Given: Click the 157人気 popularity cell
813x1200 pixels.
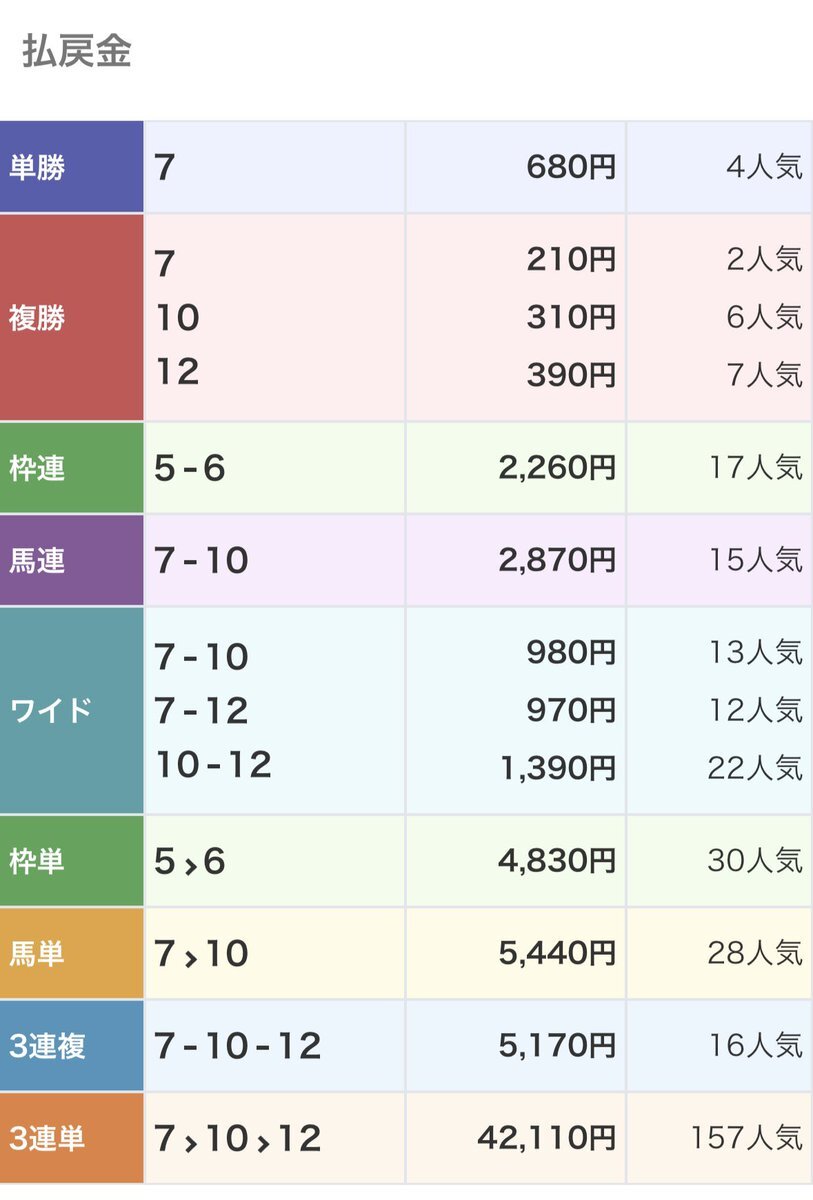Looking at the screenshot, I should click(x=746, y=1138).
